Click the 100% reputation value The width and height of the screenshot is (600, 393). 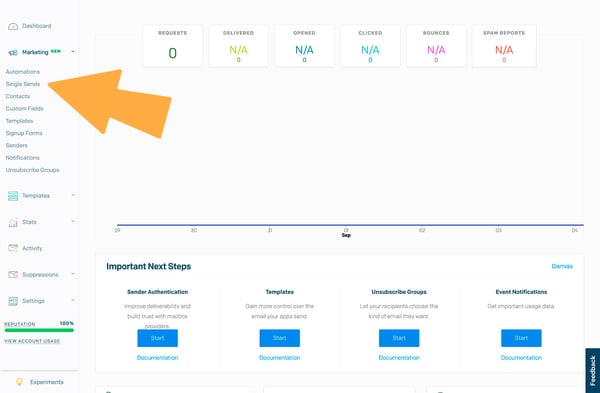(x=67, y=323)
